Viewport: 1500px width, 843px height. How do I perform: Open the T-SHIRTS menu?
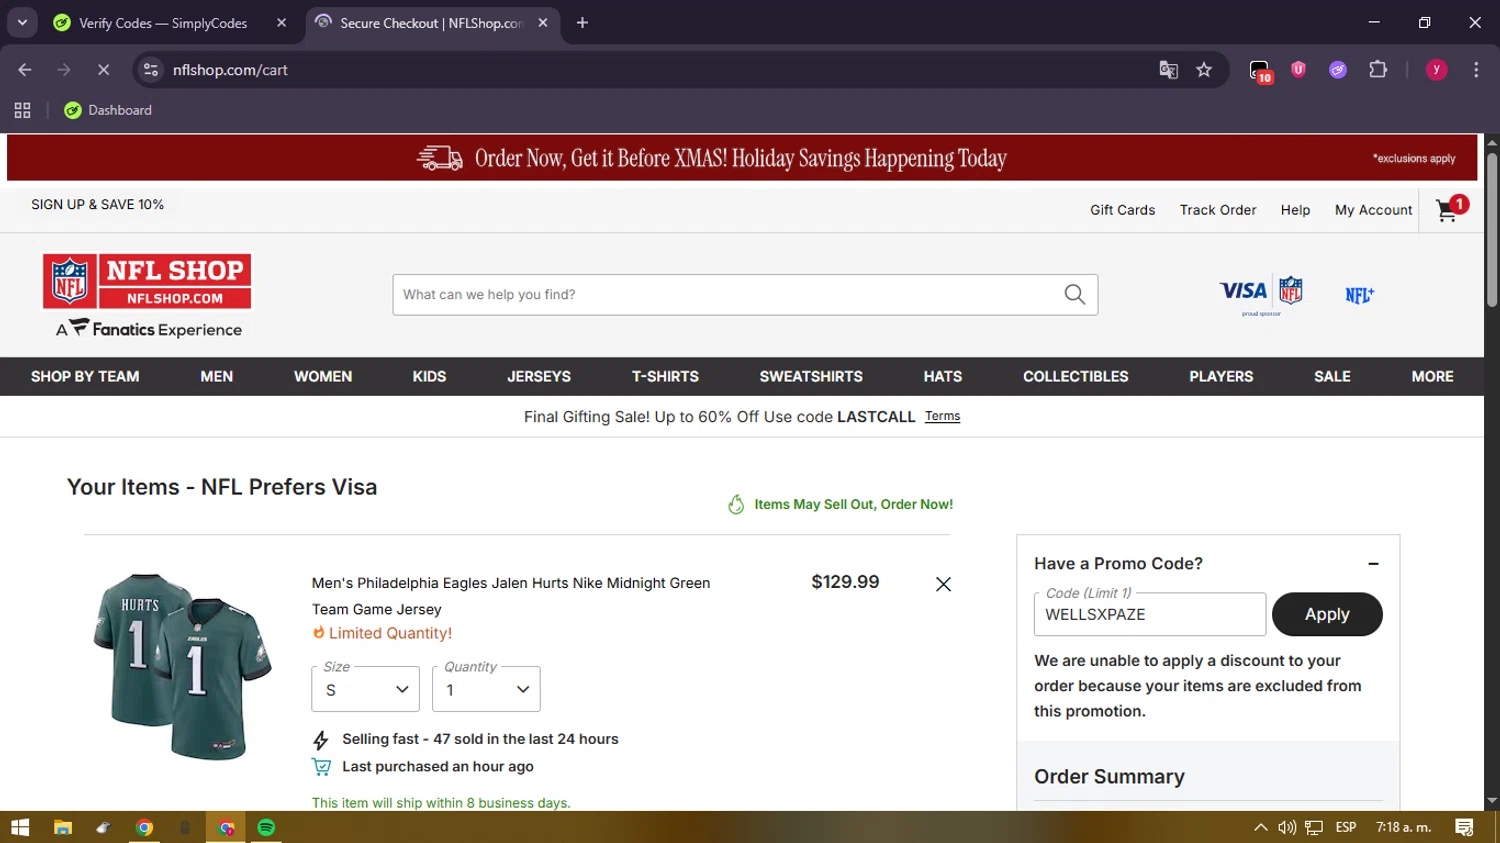665,376
